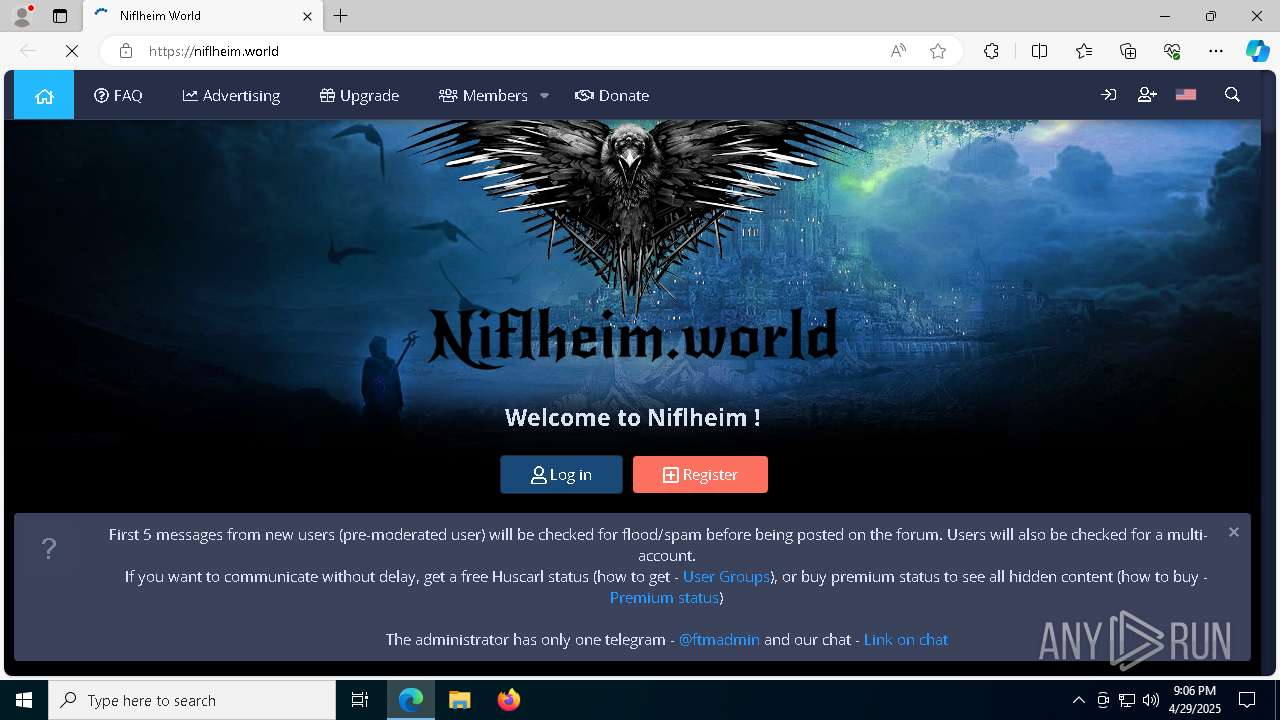Screen dimensions: 1280x720
Task: Open the forum search icon
Action: click(1232, 95)
